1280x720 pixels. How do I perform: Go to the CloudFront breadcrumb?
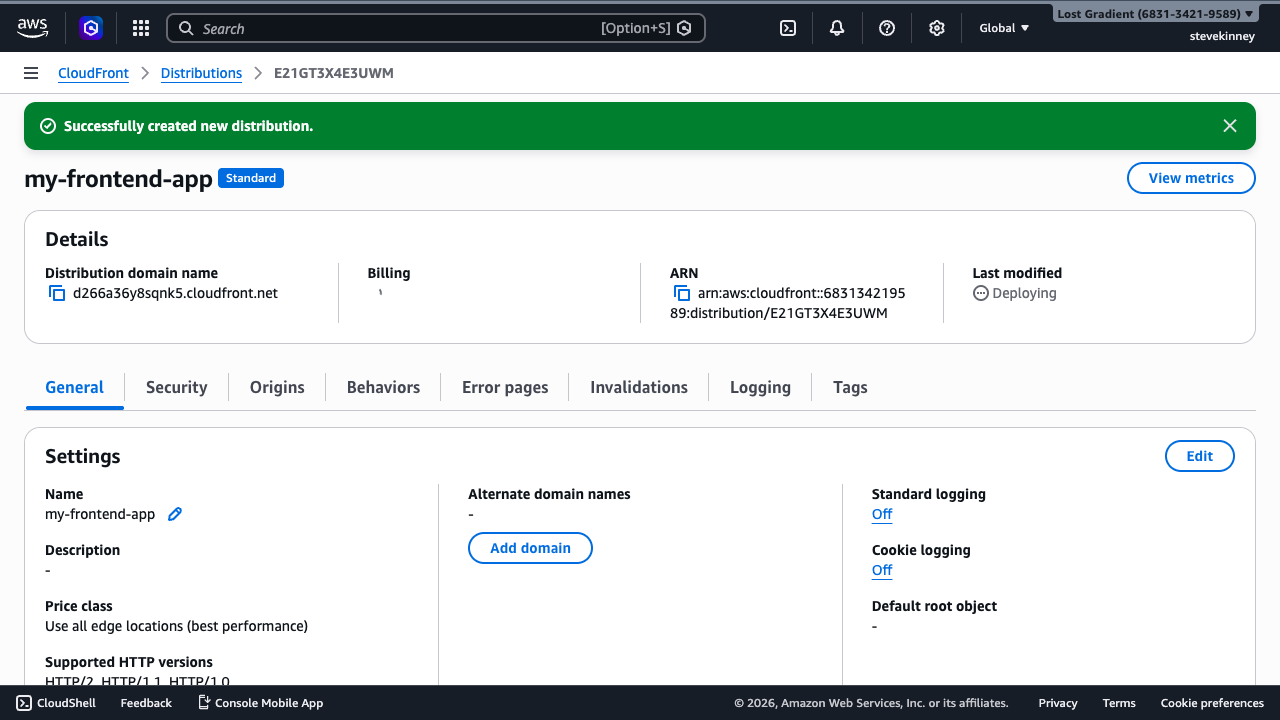pyautogui.click(x=93, y=73)
